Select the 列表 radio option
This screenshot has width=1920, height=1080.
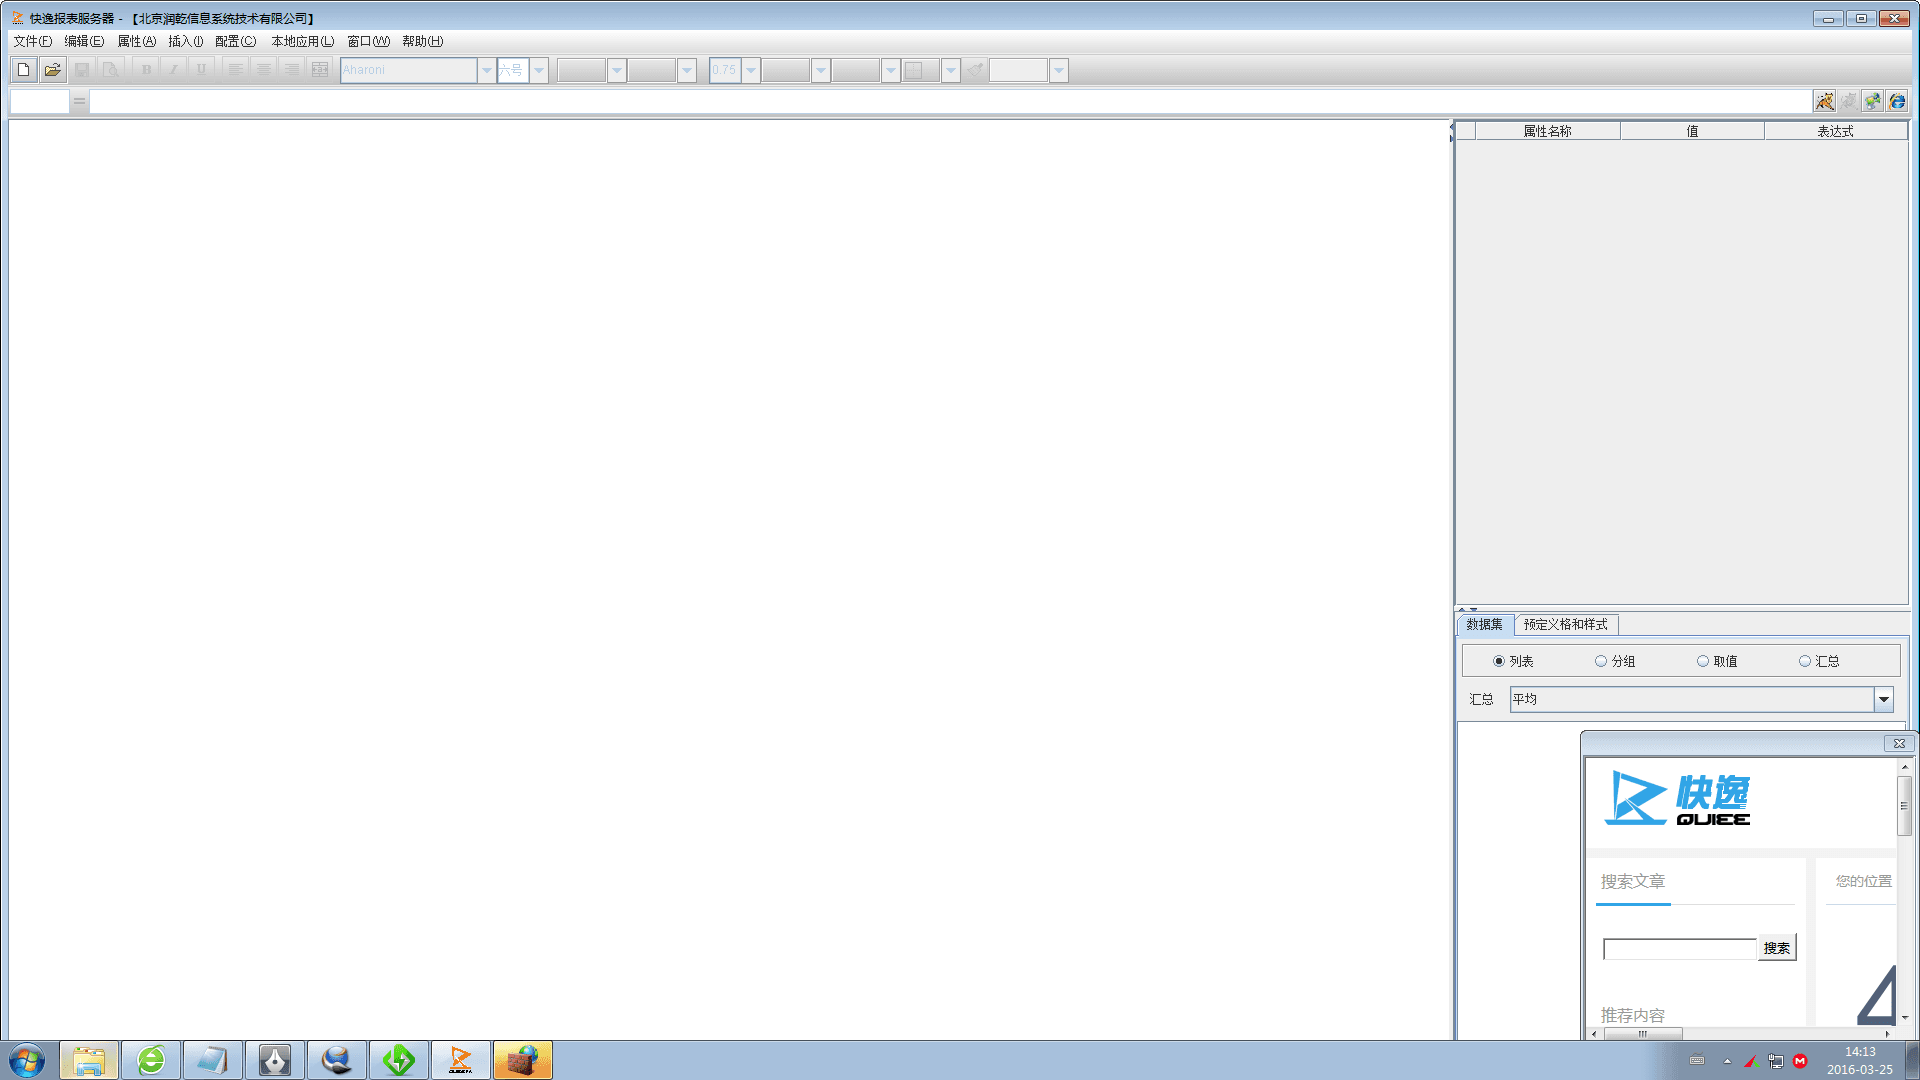(x=1499, y=661)
